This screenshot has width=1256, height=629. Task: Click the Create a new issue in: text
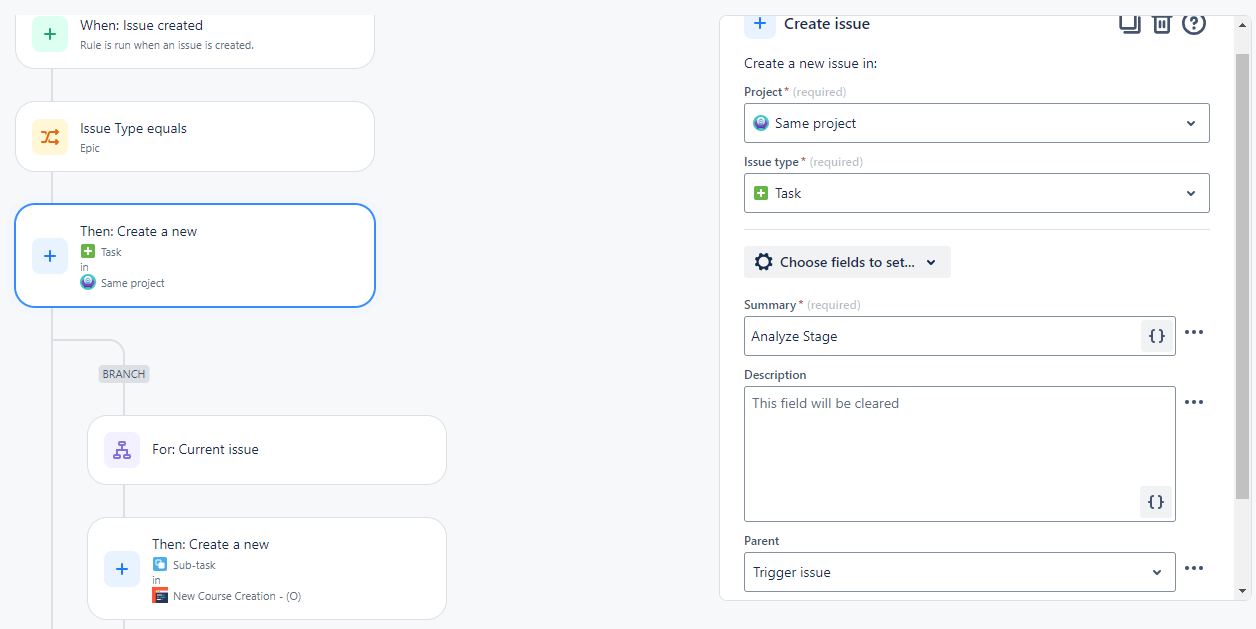810,63
